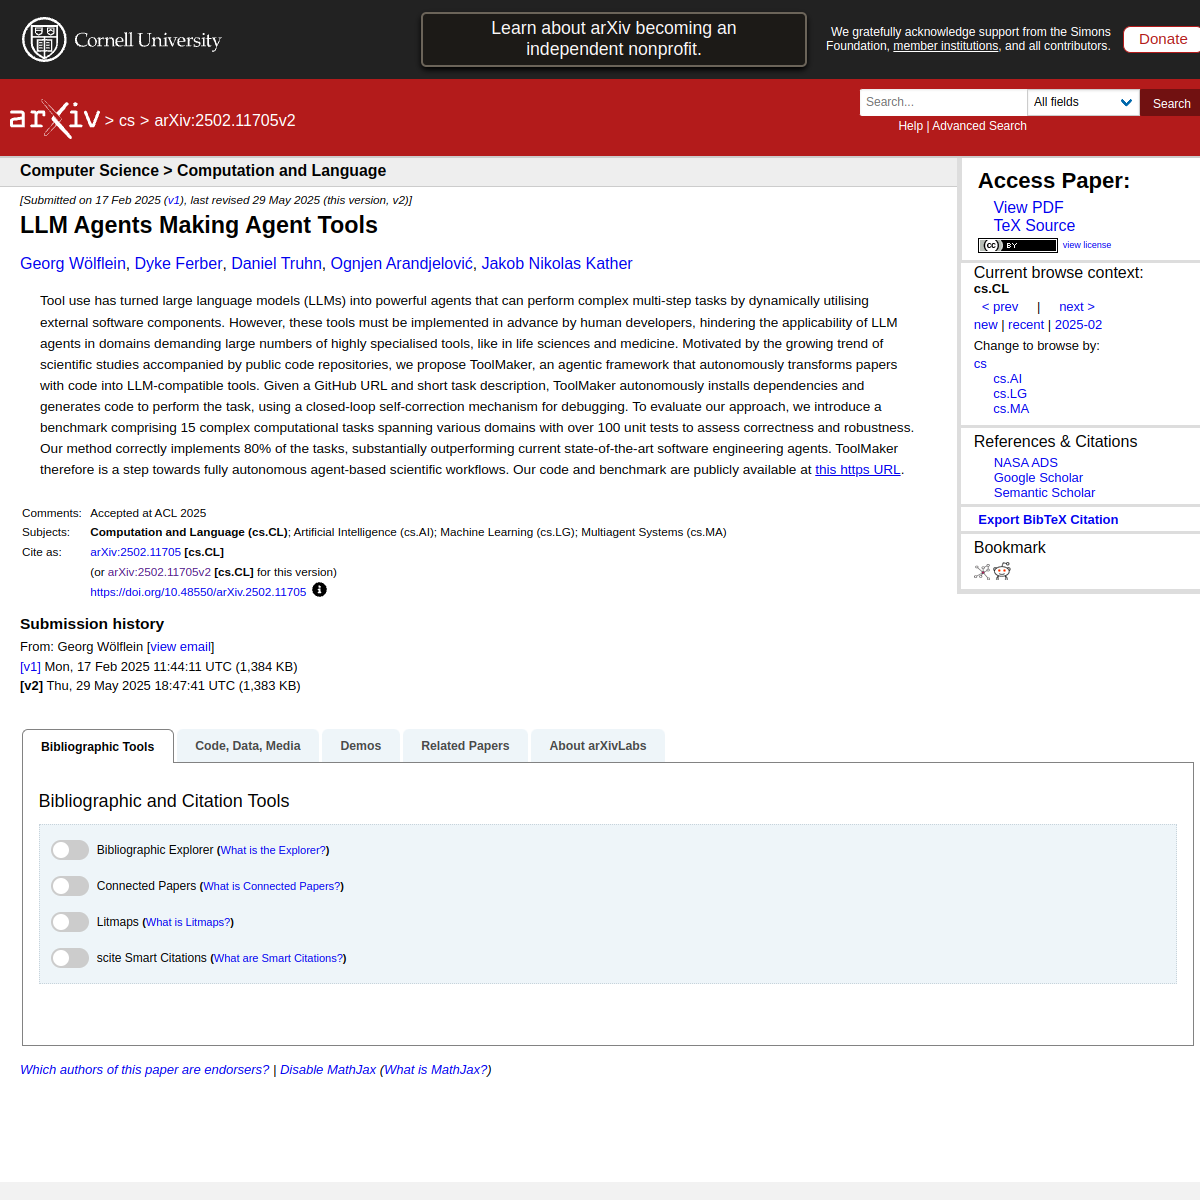Open version [v1] in submission history
Viewport: 1200px width, 1200px height.
coord(30,667)
